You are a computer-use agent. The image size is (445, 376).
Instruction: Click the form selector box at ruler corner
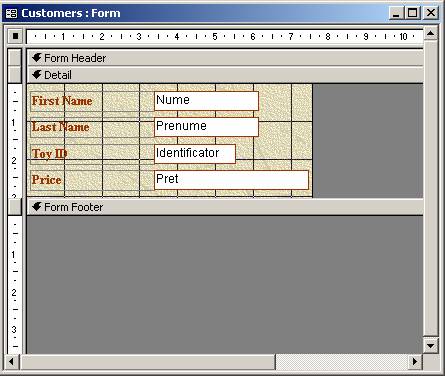tap(15, 36)
